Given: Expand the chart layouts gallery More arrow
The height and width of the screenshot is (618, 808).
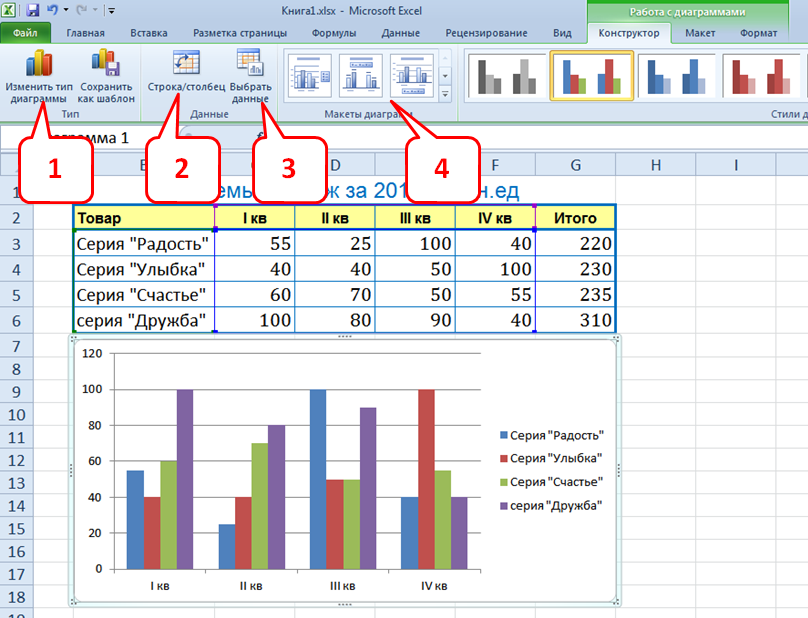Looking at the screenshot, I should point(445,94).
